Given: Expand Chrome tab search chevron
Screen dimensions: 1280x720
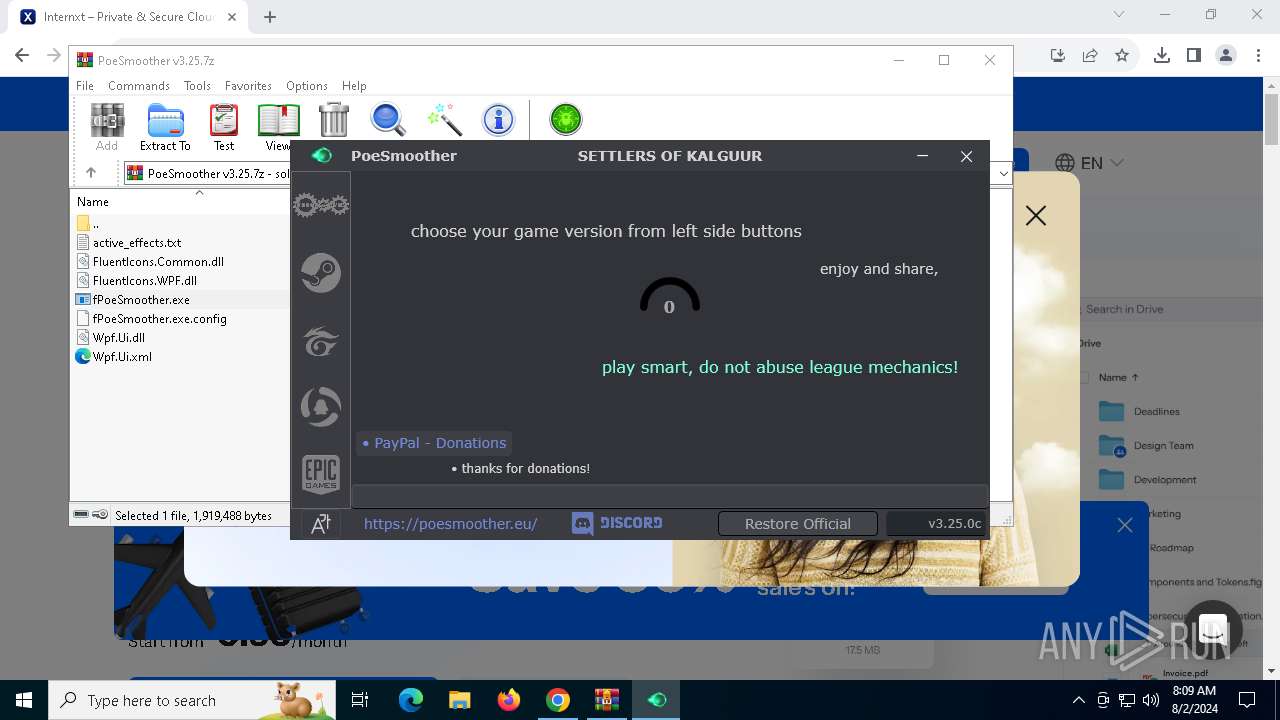Looking at the screenshot, I should pyautogui.click(x=1119, y=14).
